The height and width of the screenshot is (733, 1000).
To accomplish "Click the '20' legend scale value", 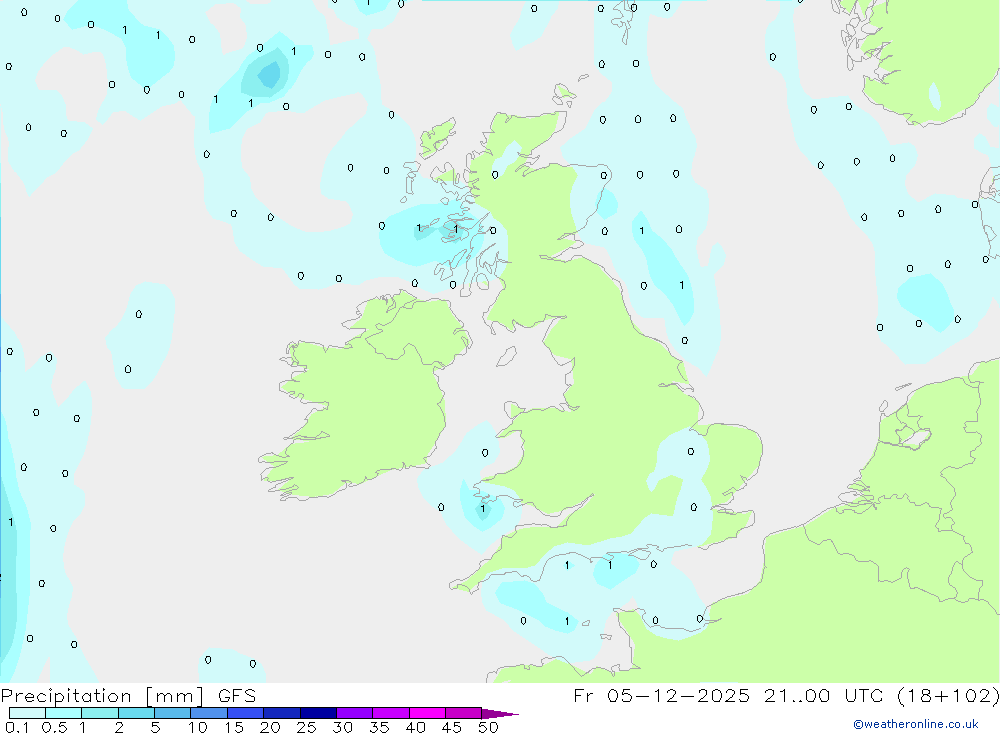I will point(270,727).
